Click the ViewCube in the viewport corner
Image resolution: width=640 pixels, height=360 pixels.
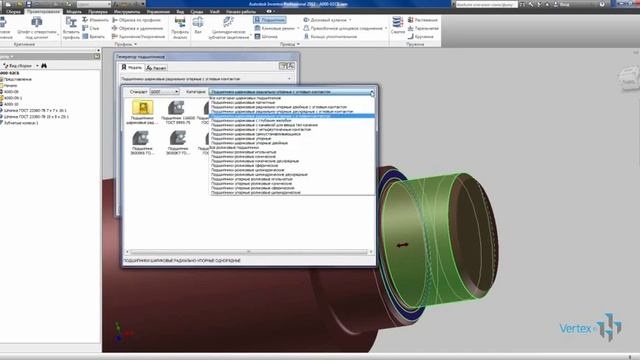629,78
